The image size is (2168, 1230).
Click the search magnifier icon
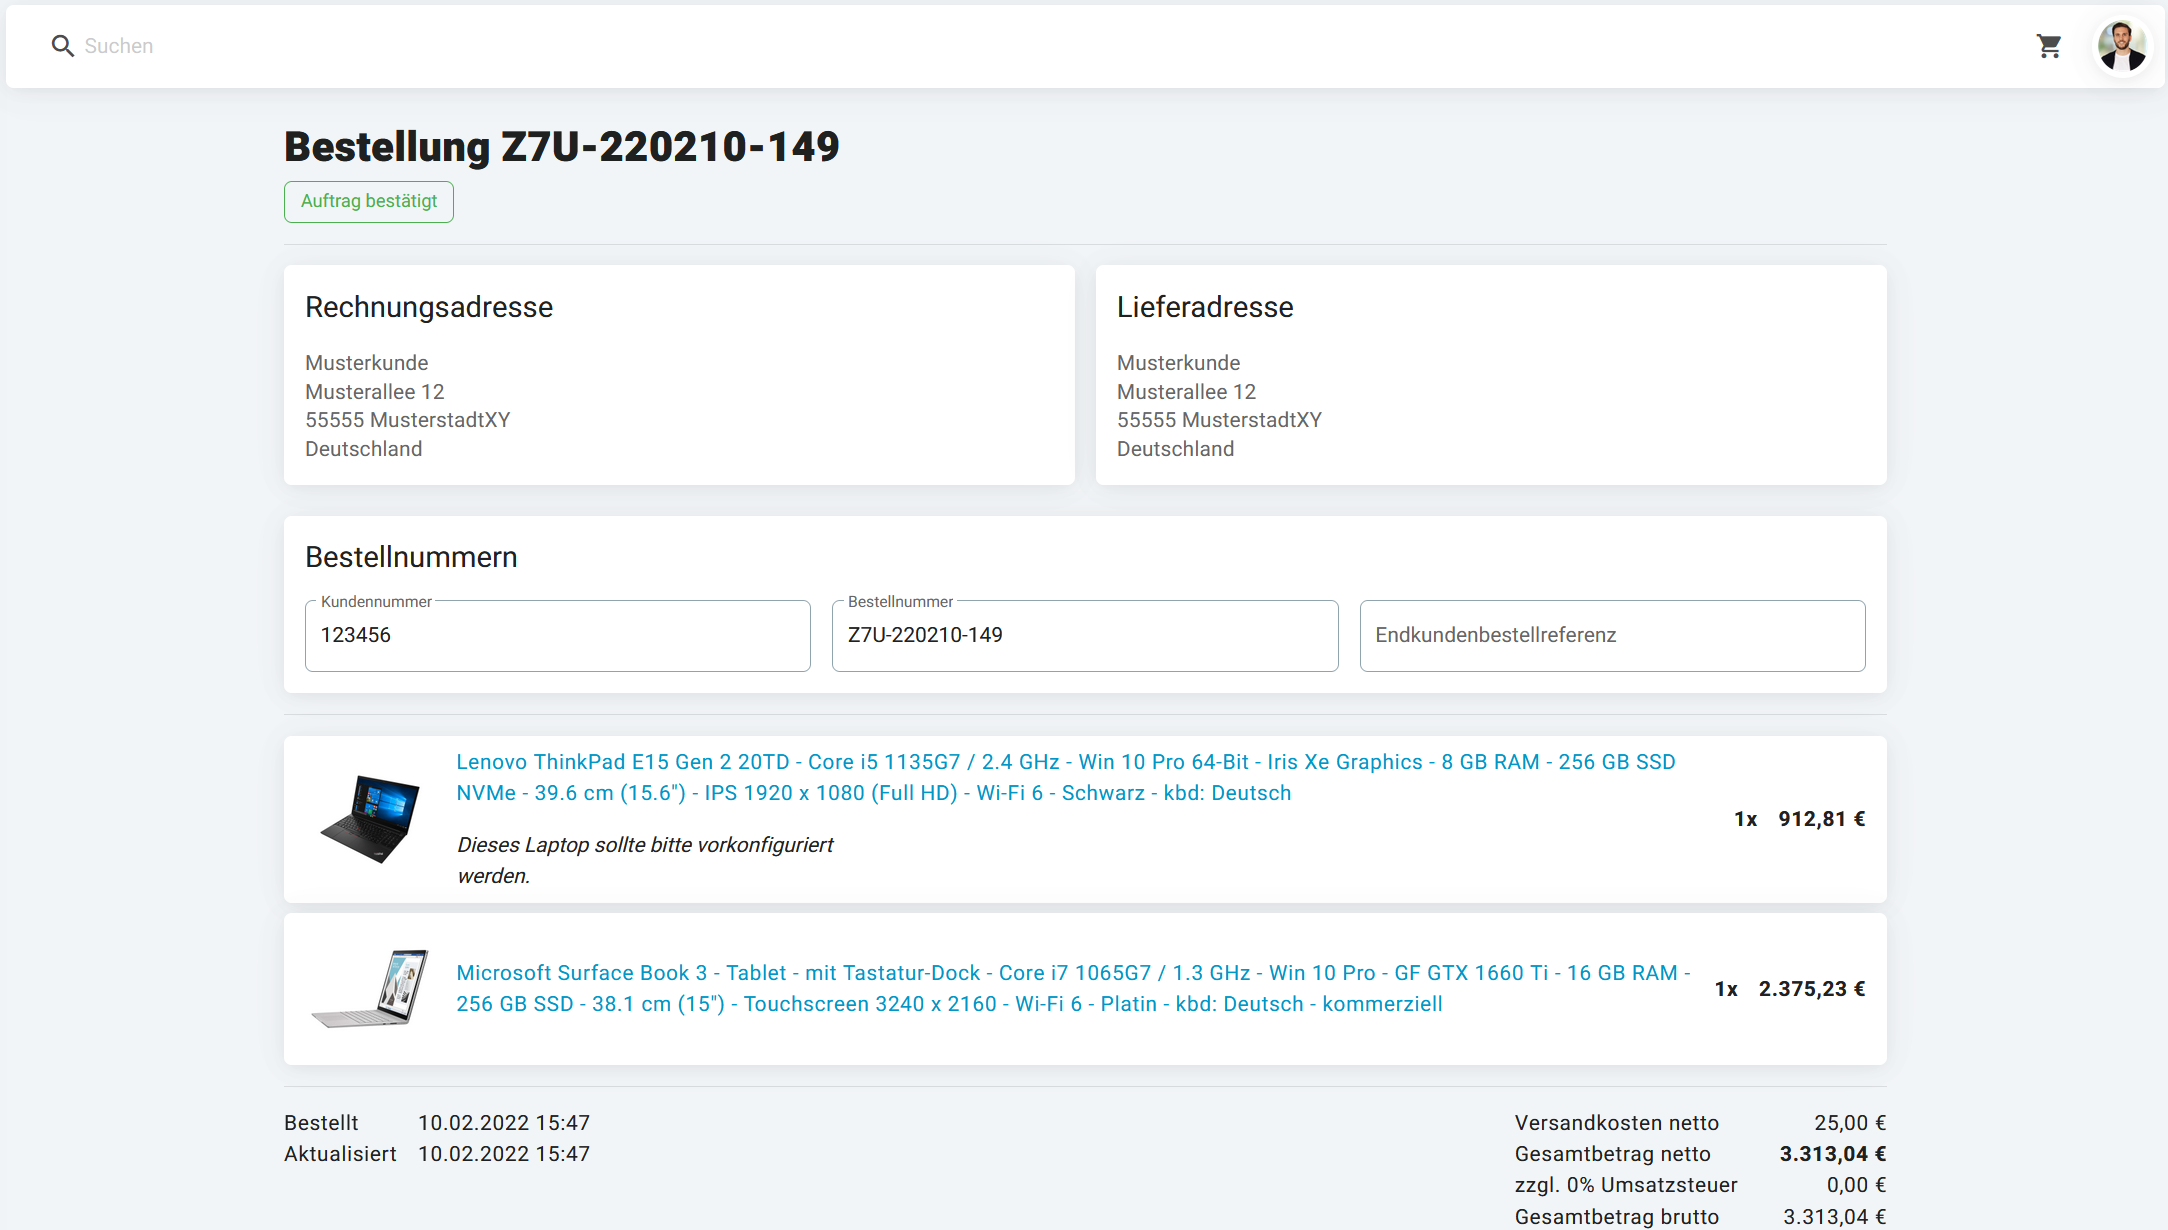click(62, 46)
